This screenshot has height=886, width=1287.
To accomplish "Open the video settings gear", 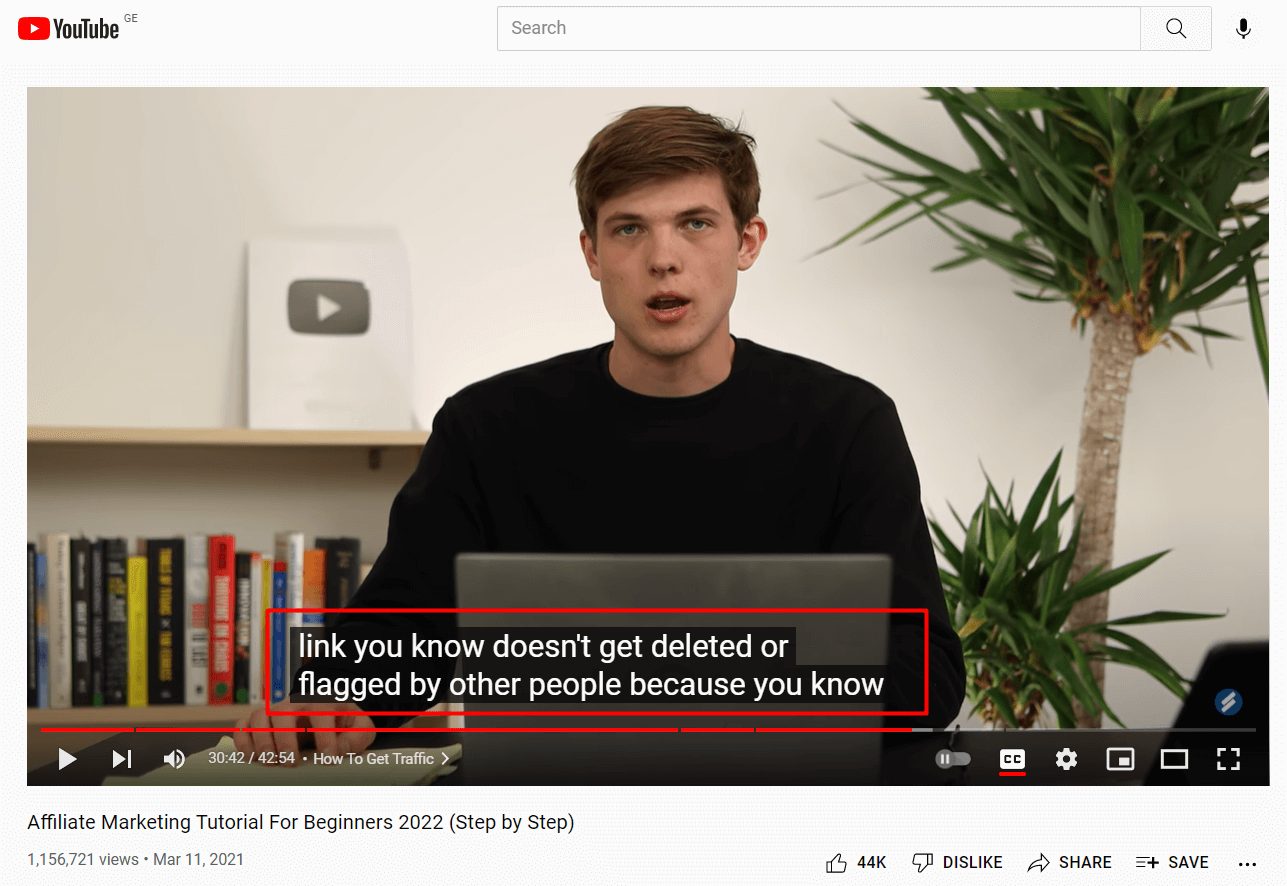I will (1067, 759).
